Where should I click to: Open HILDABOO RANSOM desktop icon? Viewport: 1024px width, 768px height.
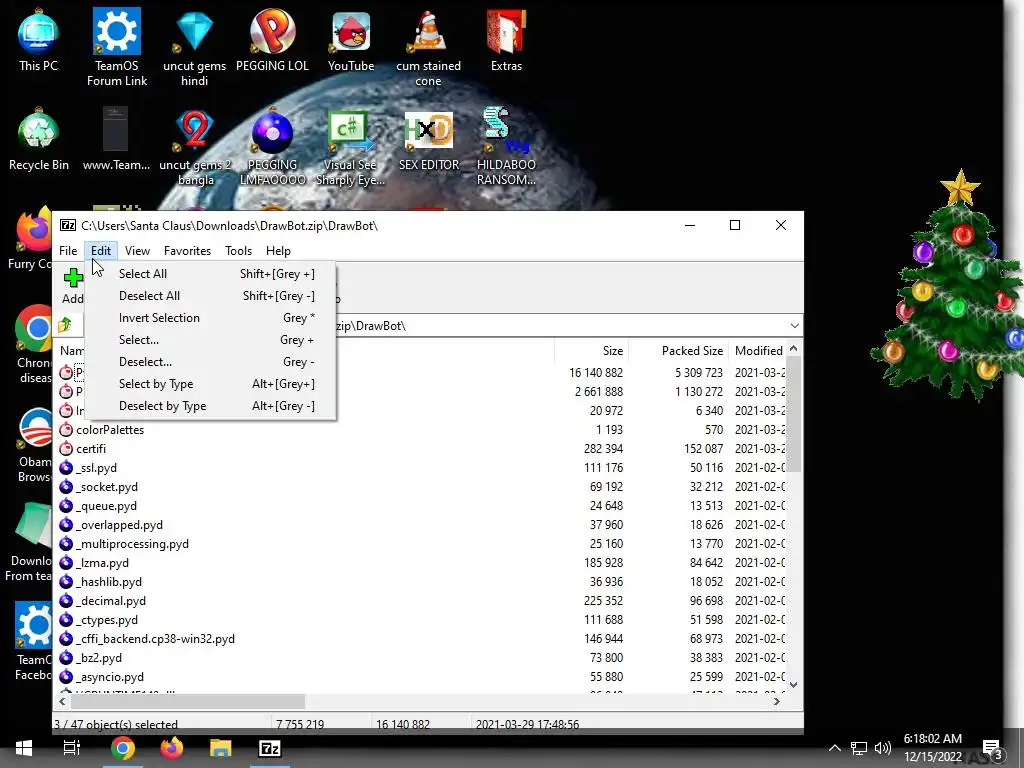(x=506, y=148)
